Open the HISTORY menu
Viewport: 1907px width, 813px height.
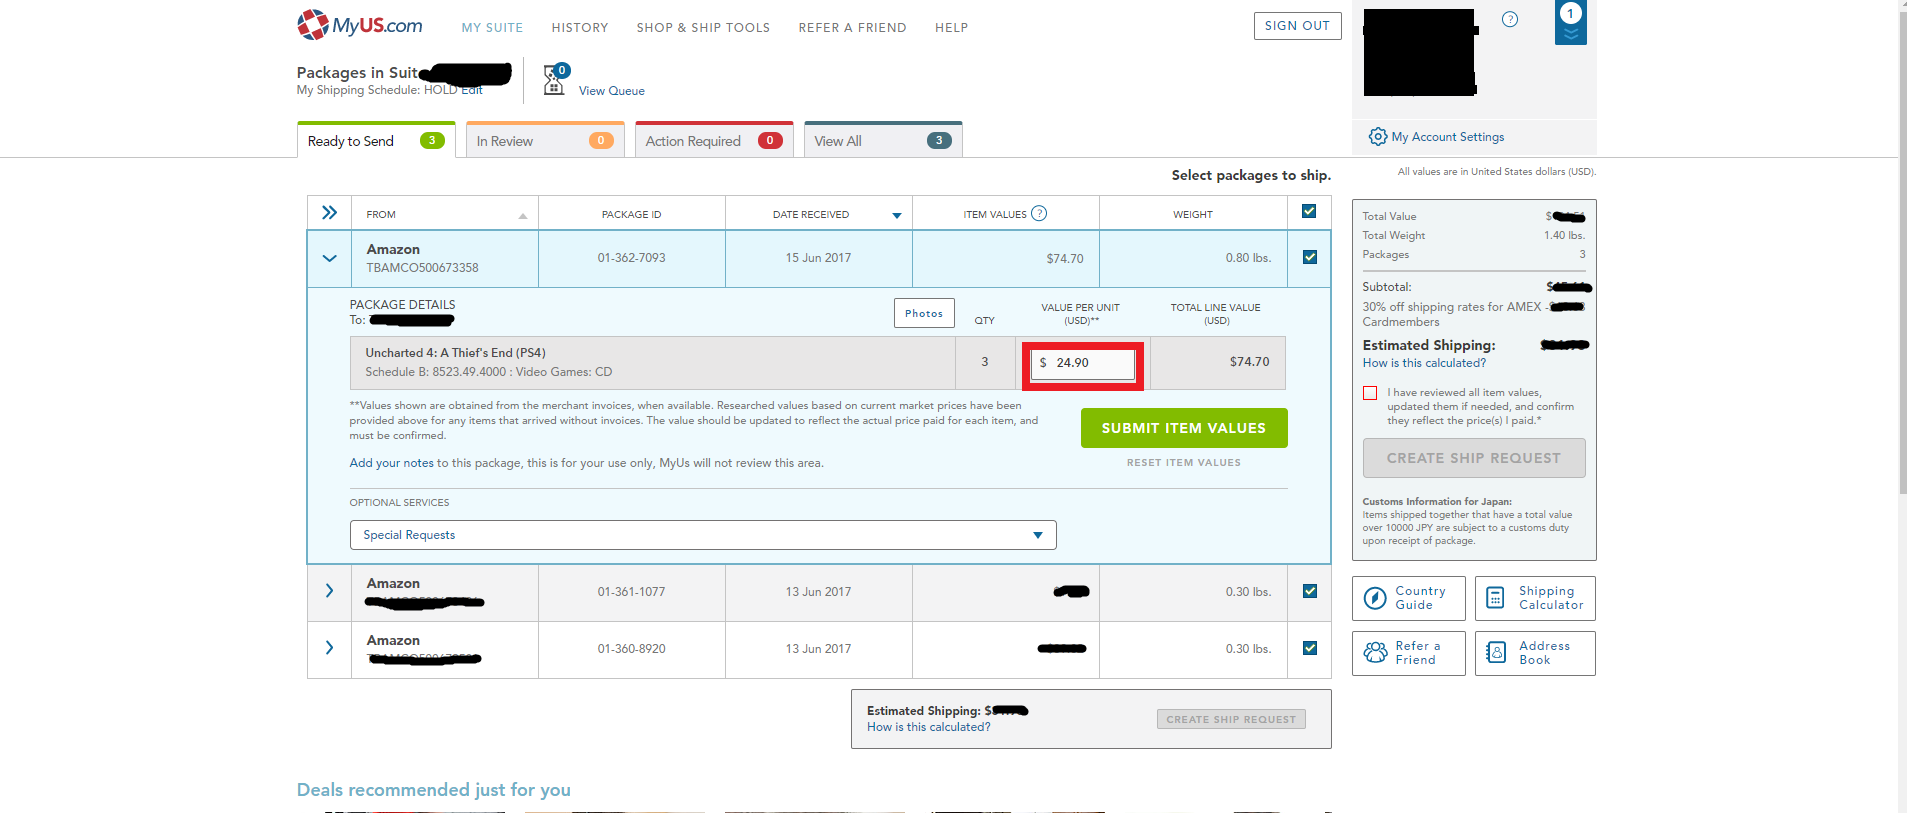point(580,28)
